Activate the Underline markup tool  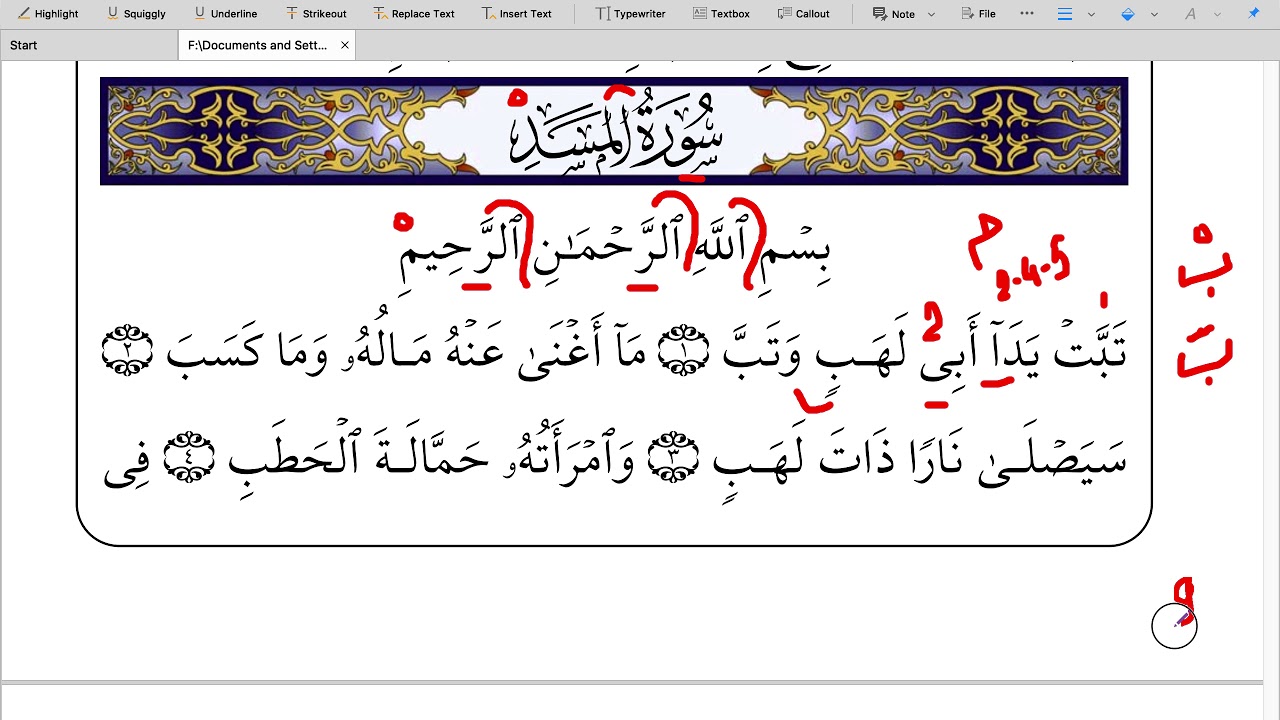[x=225, y=14]
